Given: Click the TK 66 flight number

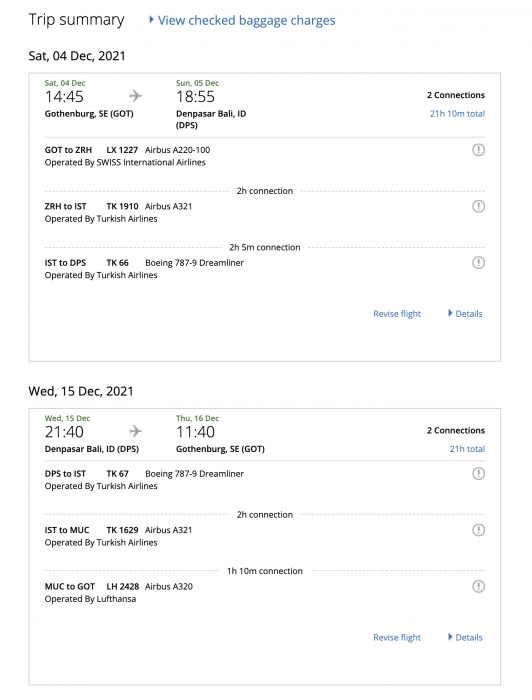Looking at the screenshot, I should click(x=117, y=263).
